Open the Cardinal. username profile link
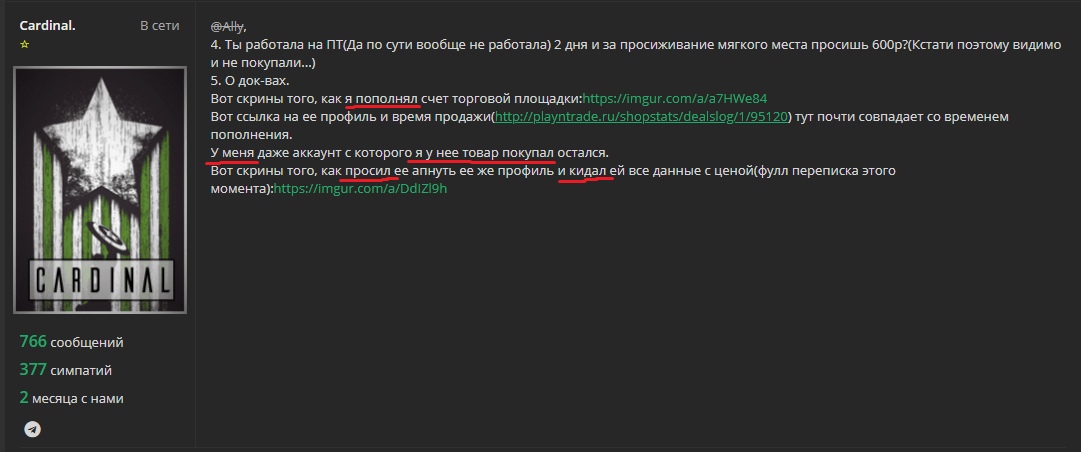 (48, 25)
